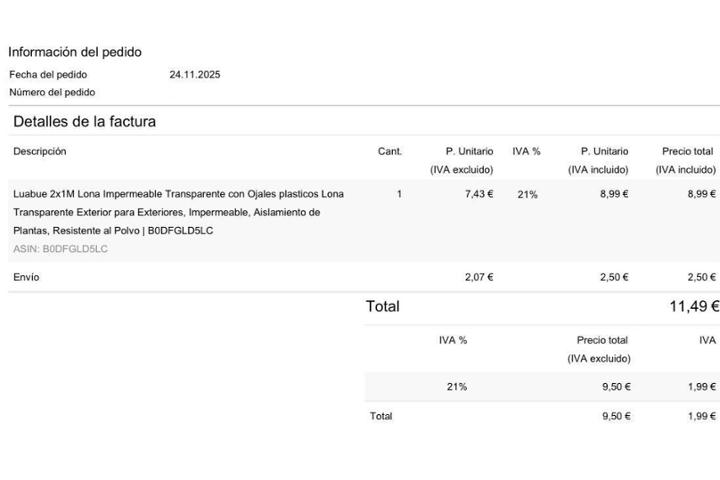Click the 21% value in the summary table

(x=457, y=387)
